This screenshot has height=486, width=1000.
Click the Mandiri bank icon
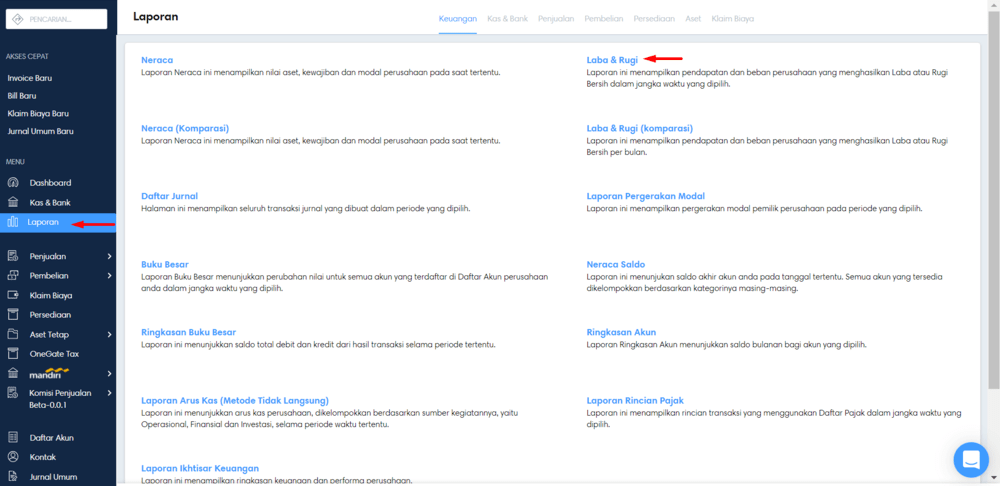(x=13, y=374)
